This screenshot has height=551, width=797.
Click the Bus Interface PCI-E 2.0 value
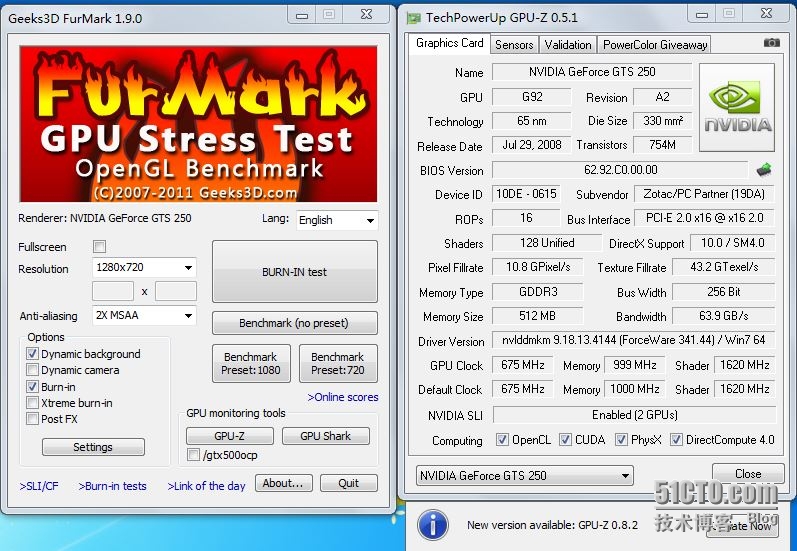tap(704, 218)
